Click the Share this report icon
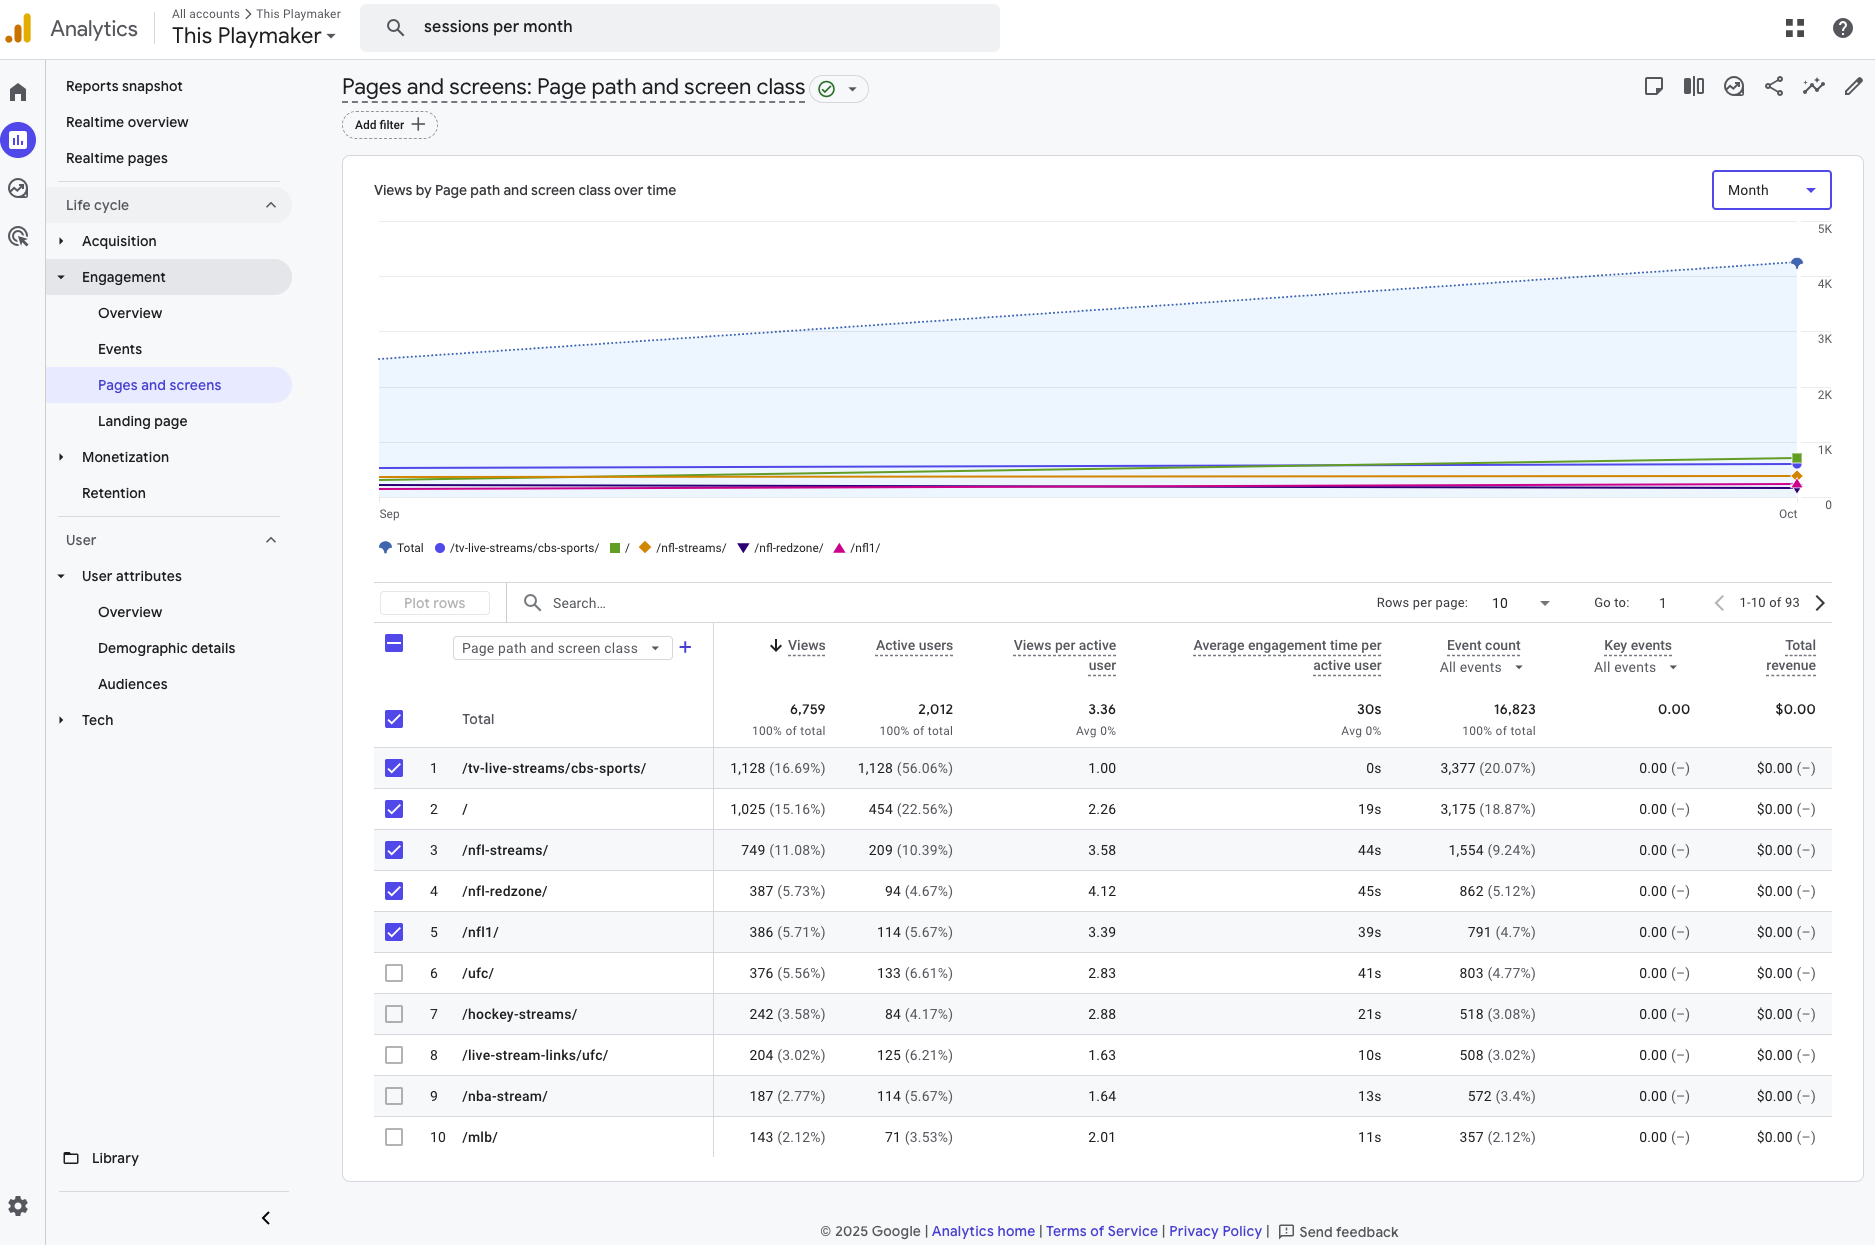 (x=1773, y=87)
